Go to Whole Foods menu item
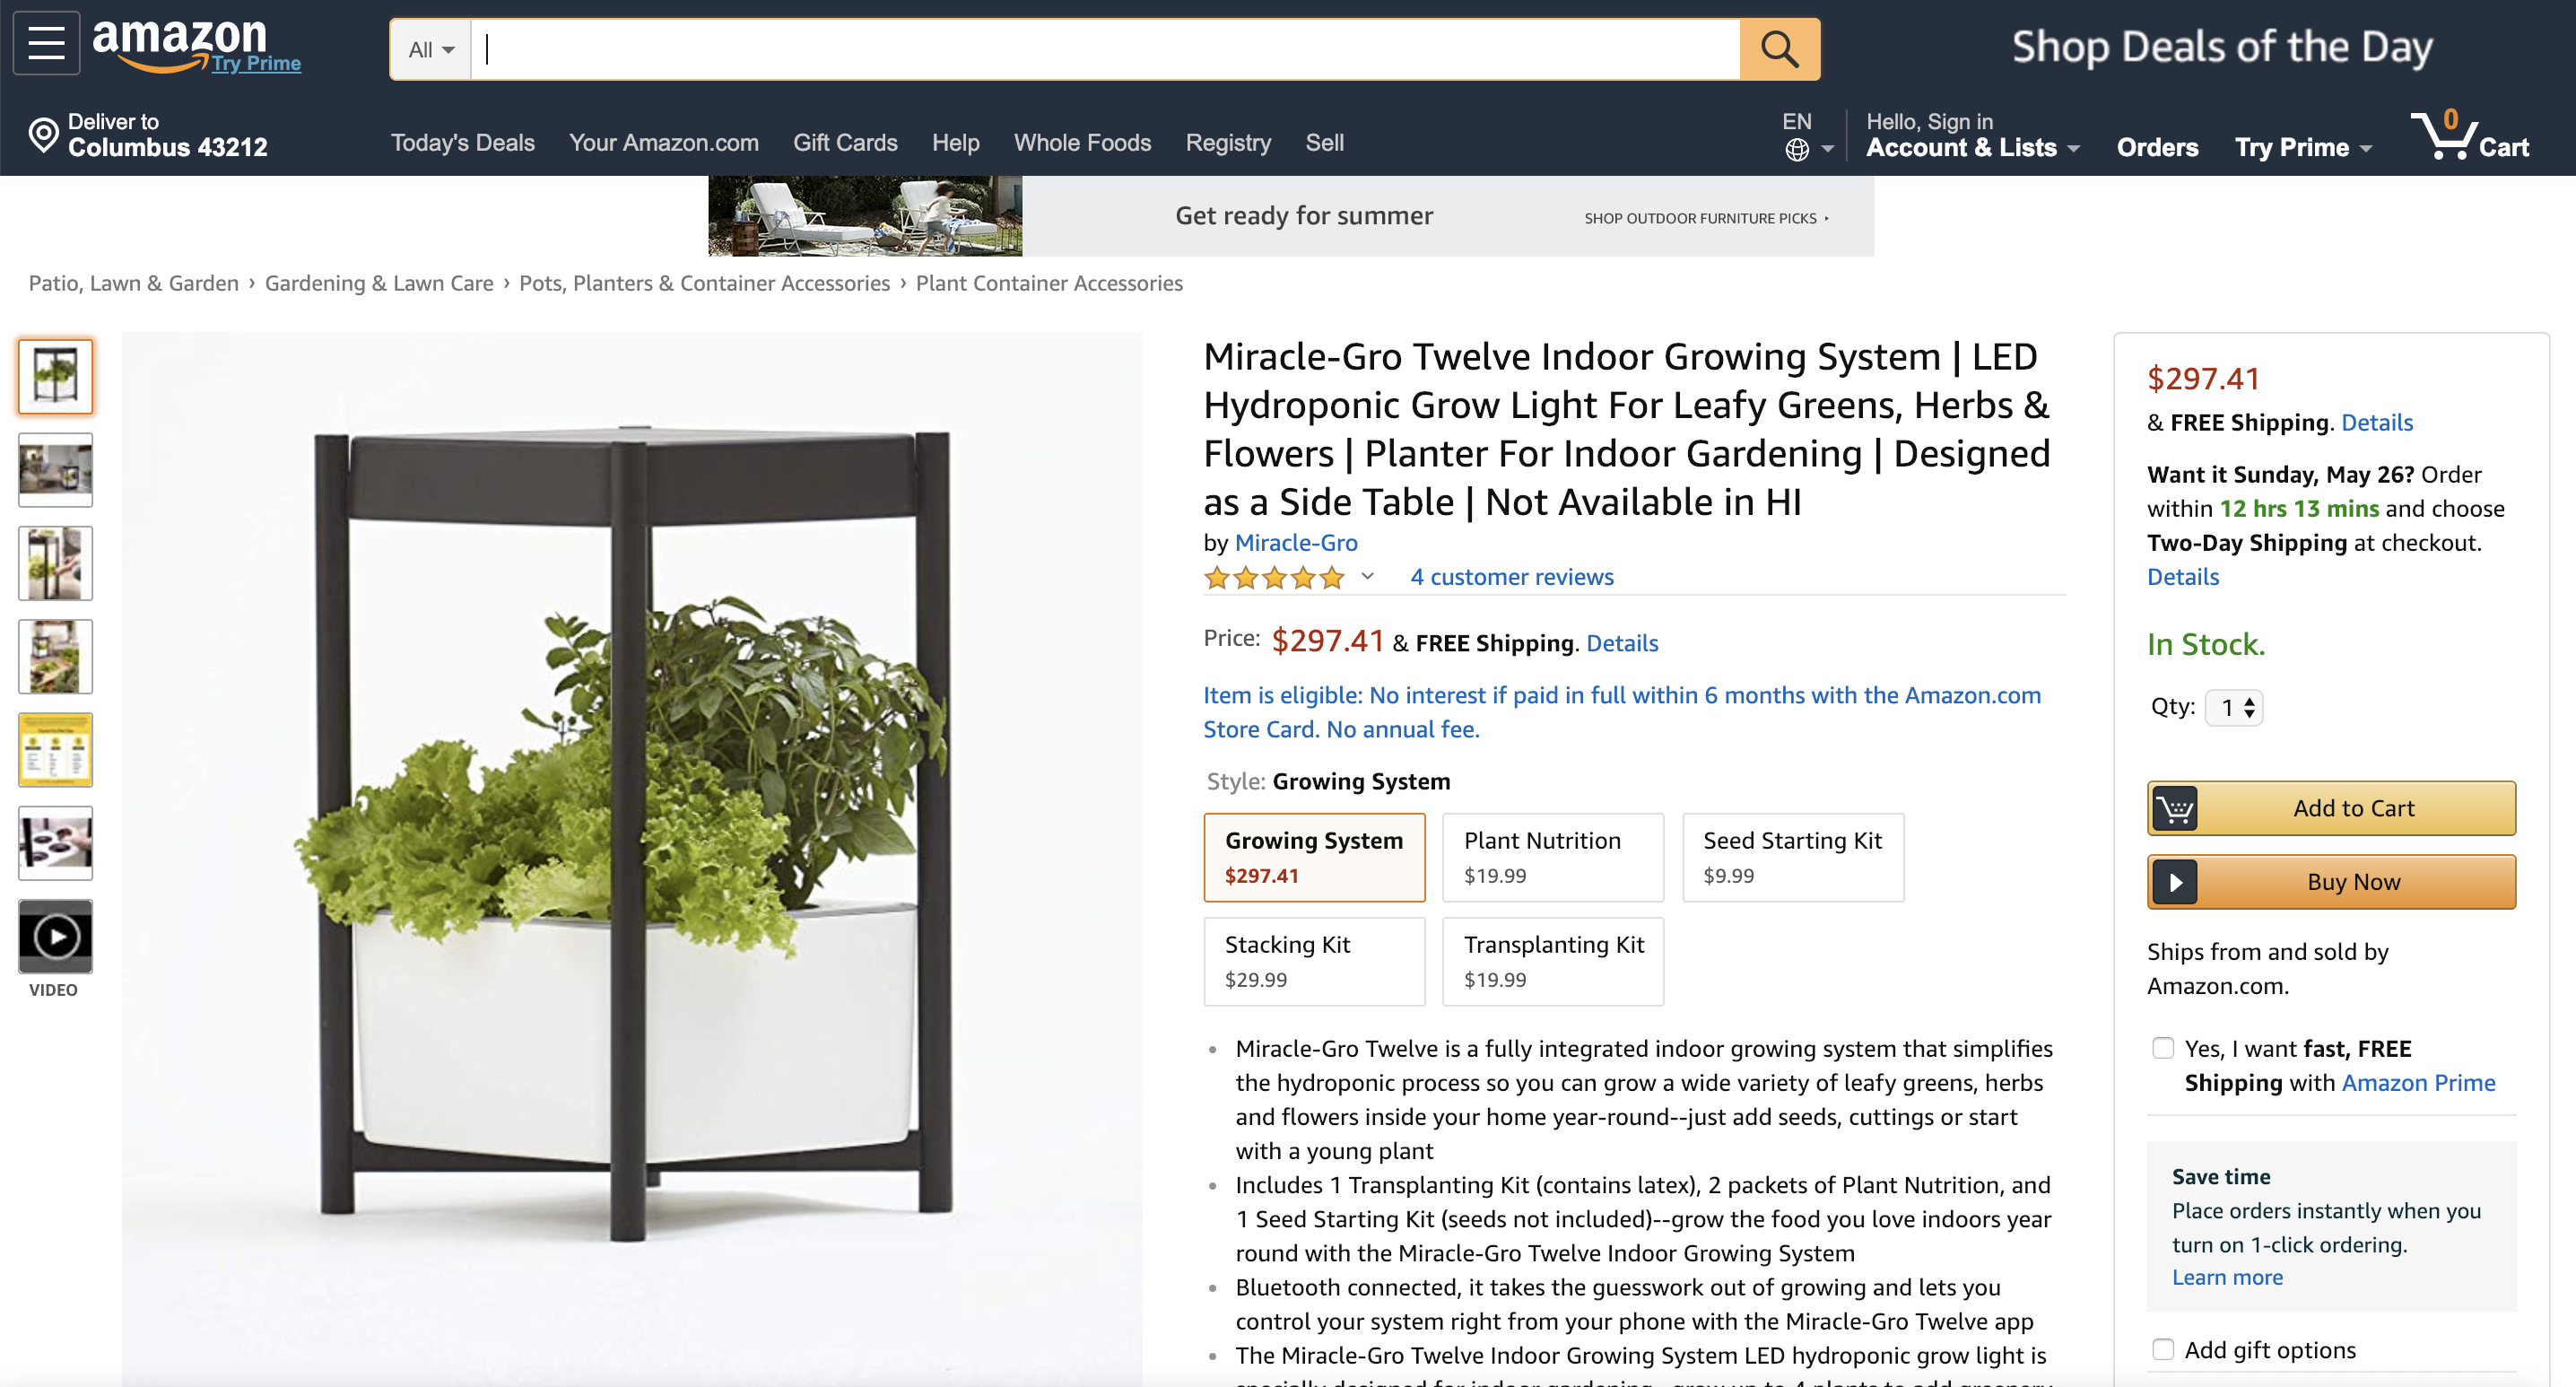 [1082, 143]
